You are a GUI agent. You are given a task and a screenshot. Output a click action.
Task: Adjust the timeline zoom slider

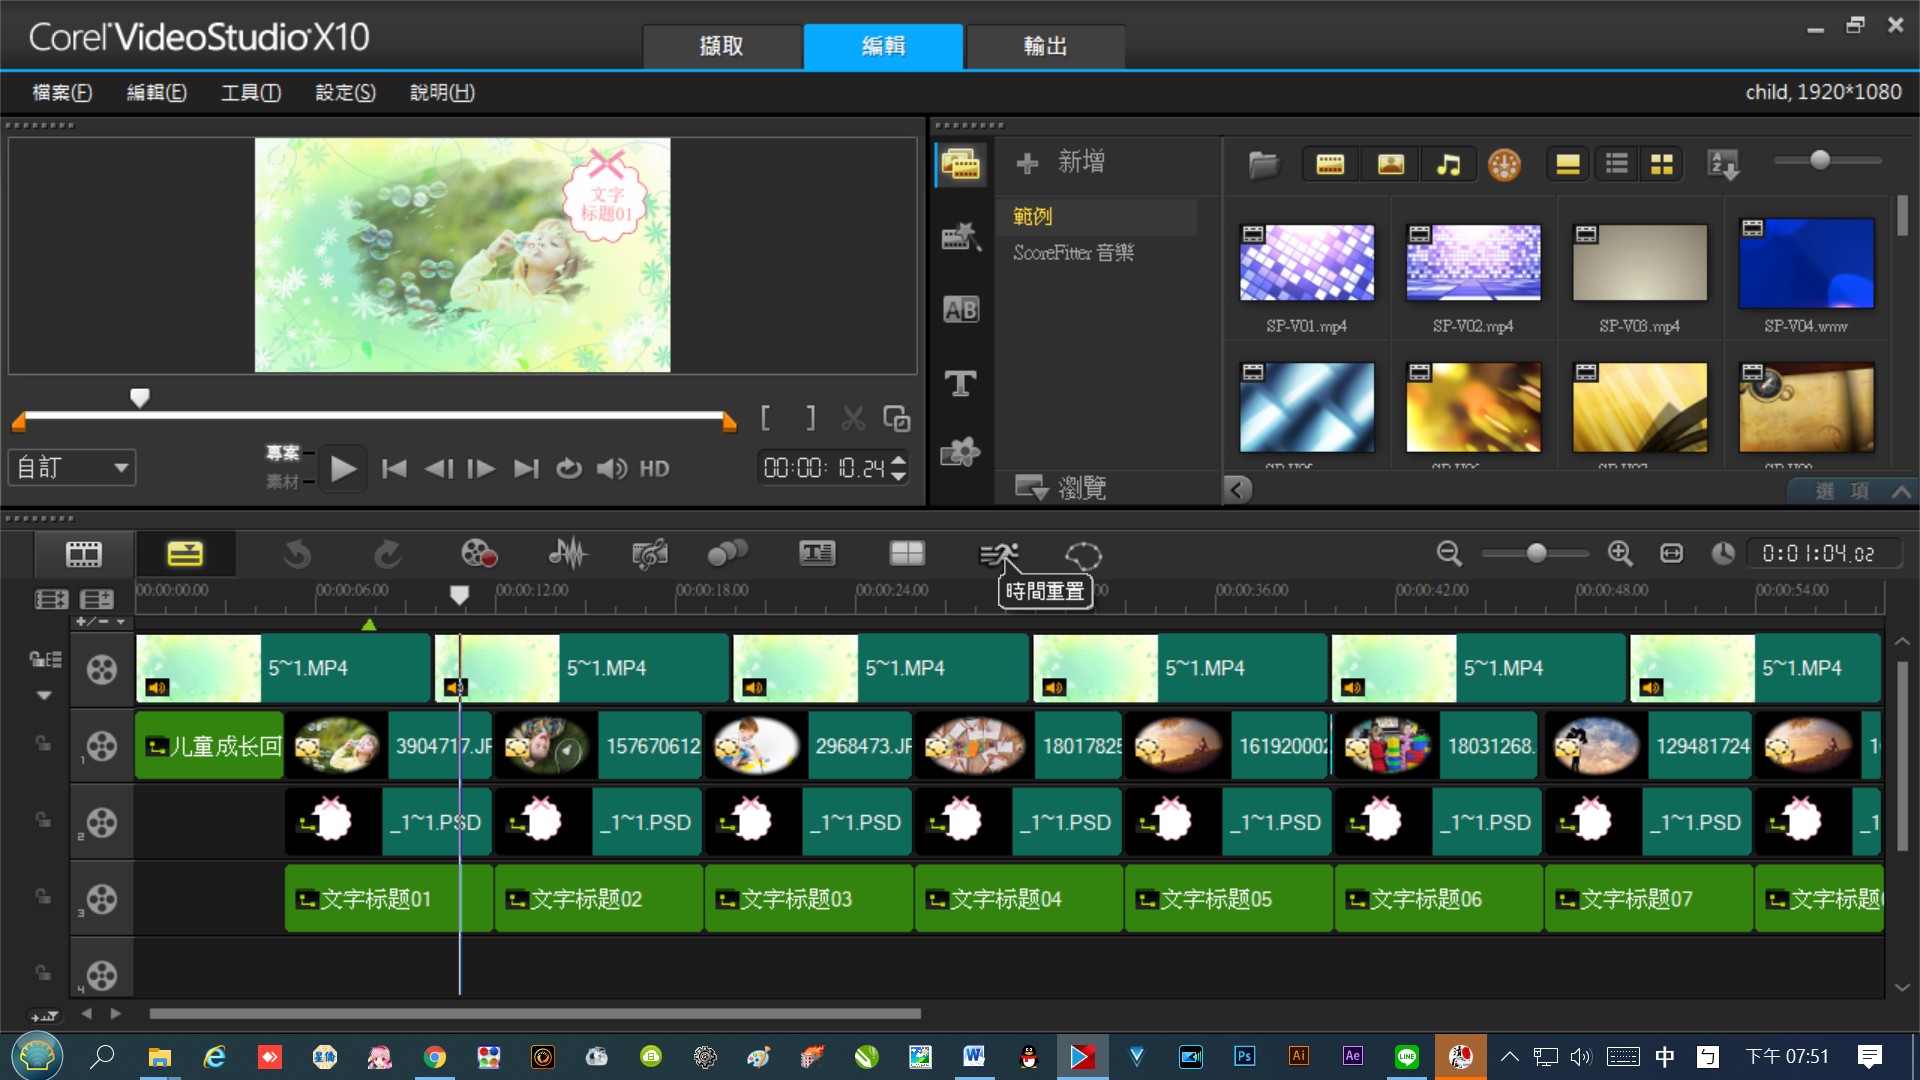[x=1537, y=553]
